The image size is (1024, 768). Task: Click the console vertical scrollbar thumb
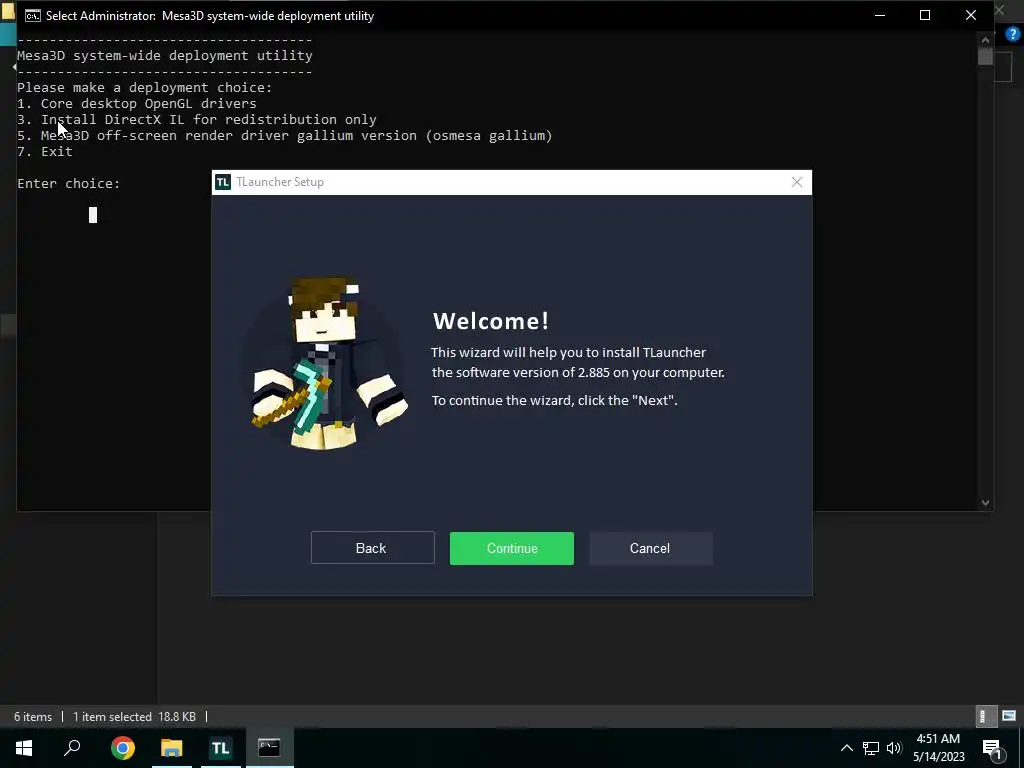point(985,56)
